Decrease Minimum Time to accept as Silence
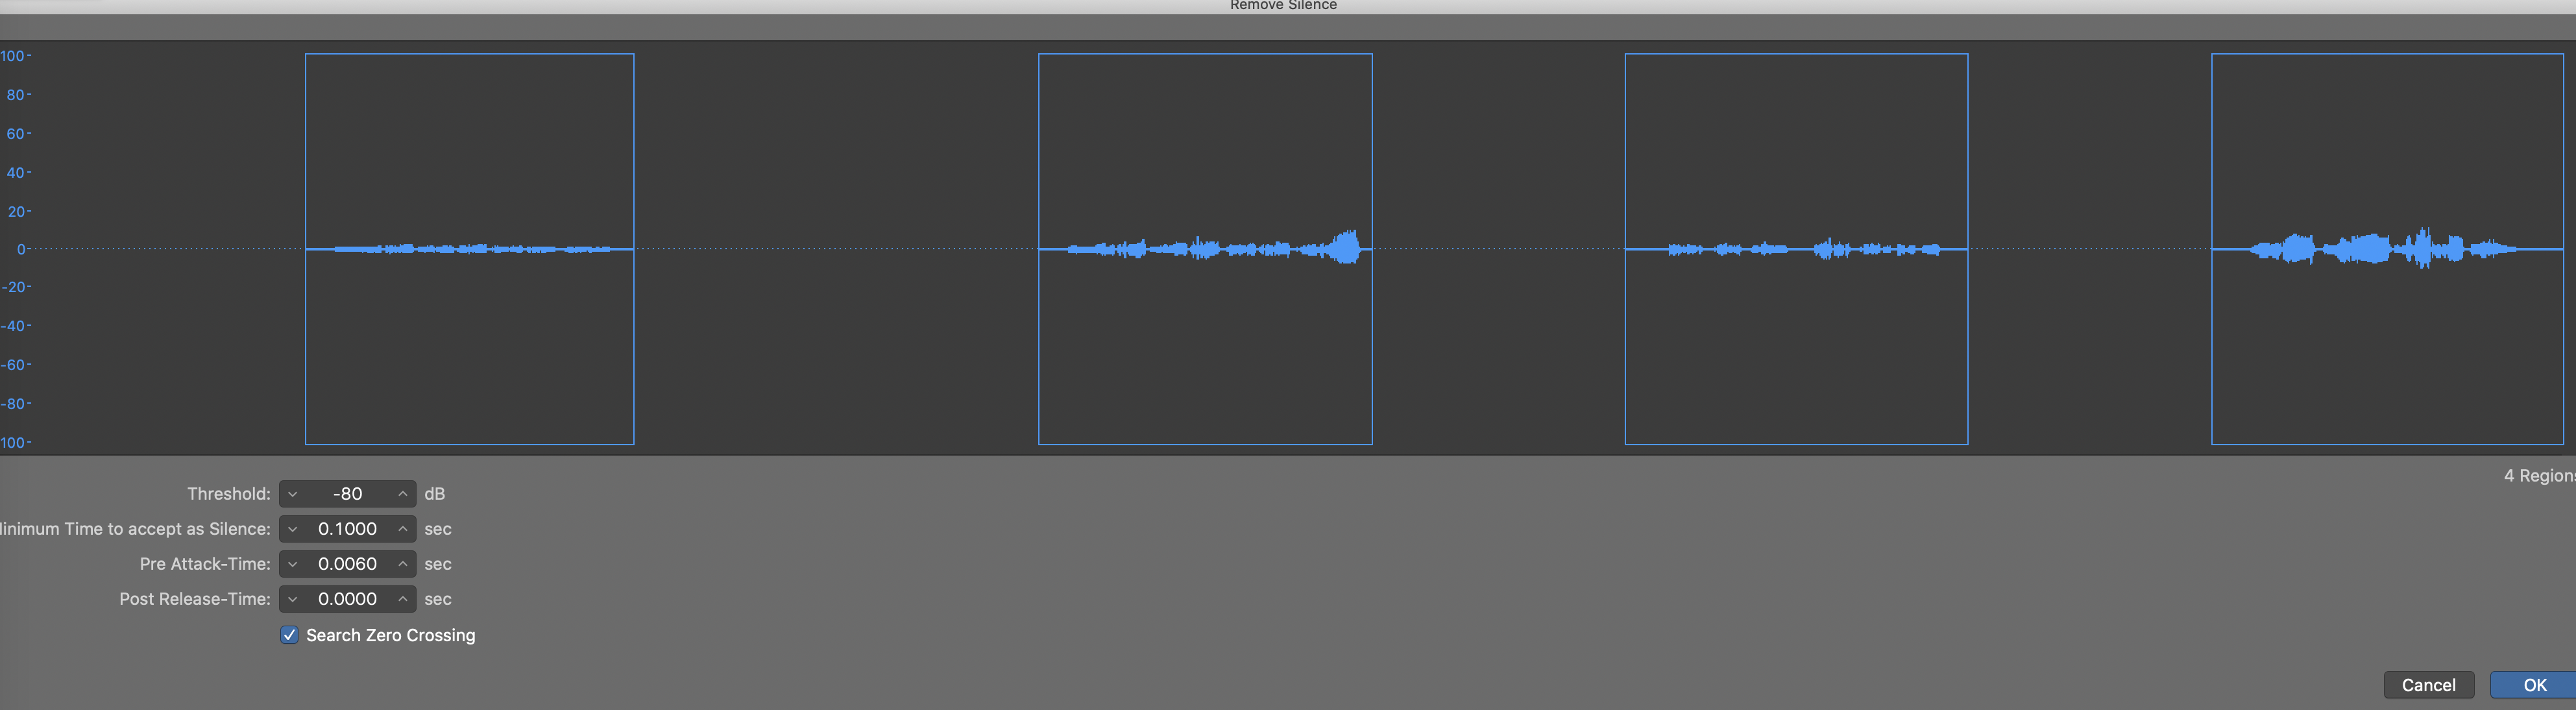The height and width of the screenshot is (710, 2576). point(292,529)
